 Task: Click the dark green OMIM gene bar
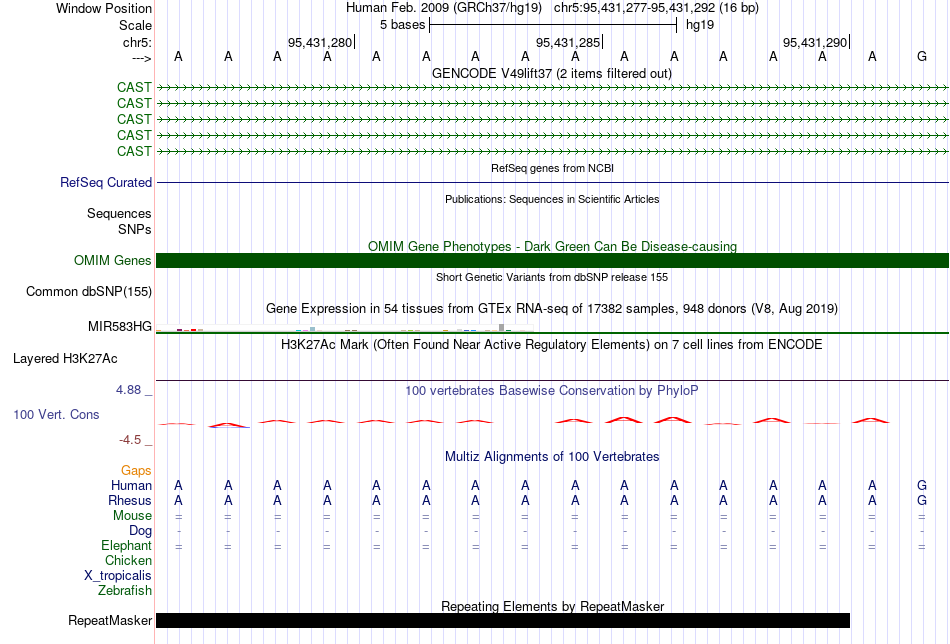[552, 261]
